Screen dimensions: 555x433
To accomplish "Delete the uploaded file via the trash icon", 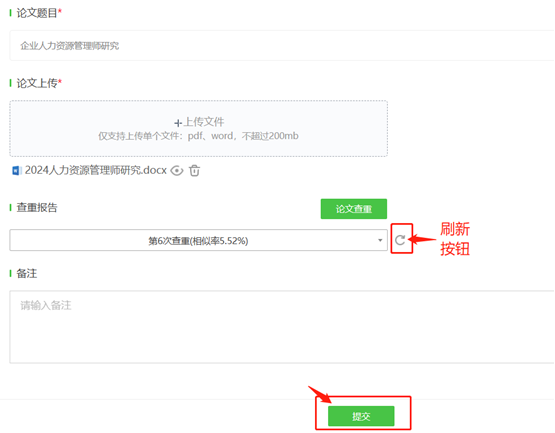I will click(x=194, y=171).
